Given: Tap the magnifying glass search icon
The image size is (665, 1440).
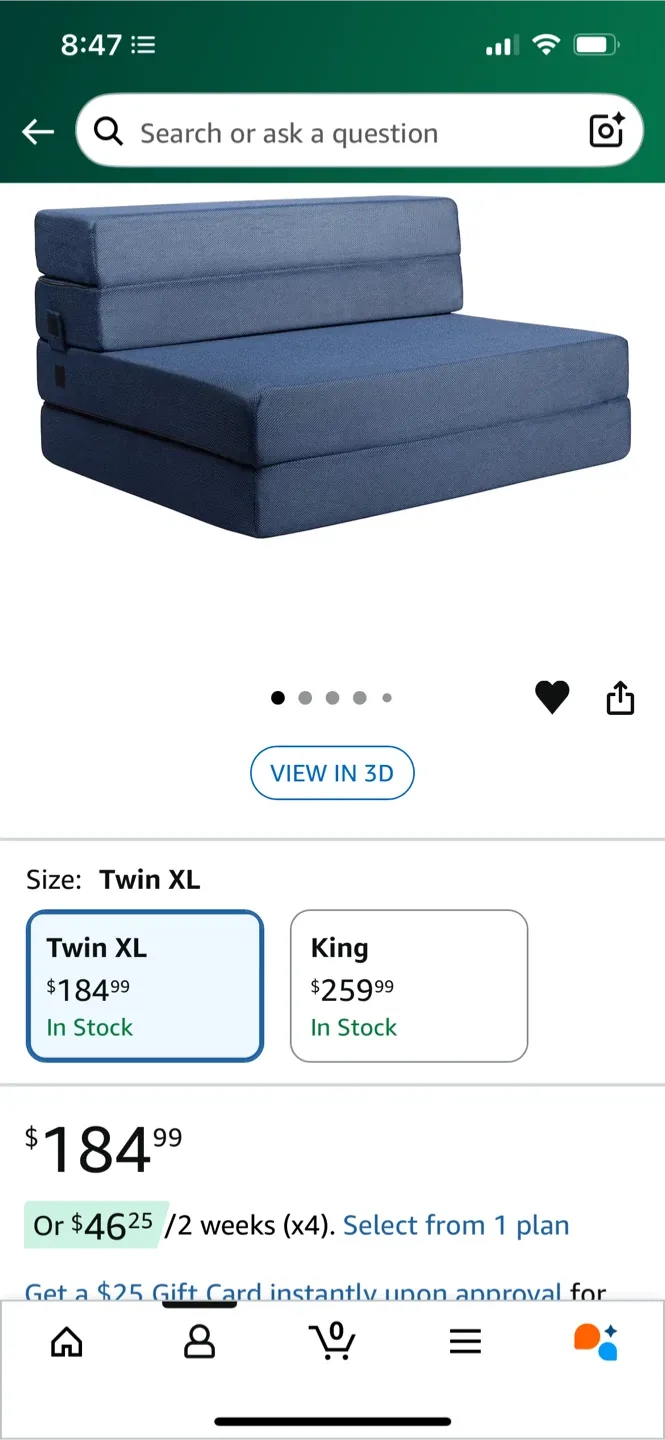Looking at the screenshot, I should coord(110,131).
